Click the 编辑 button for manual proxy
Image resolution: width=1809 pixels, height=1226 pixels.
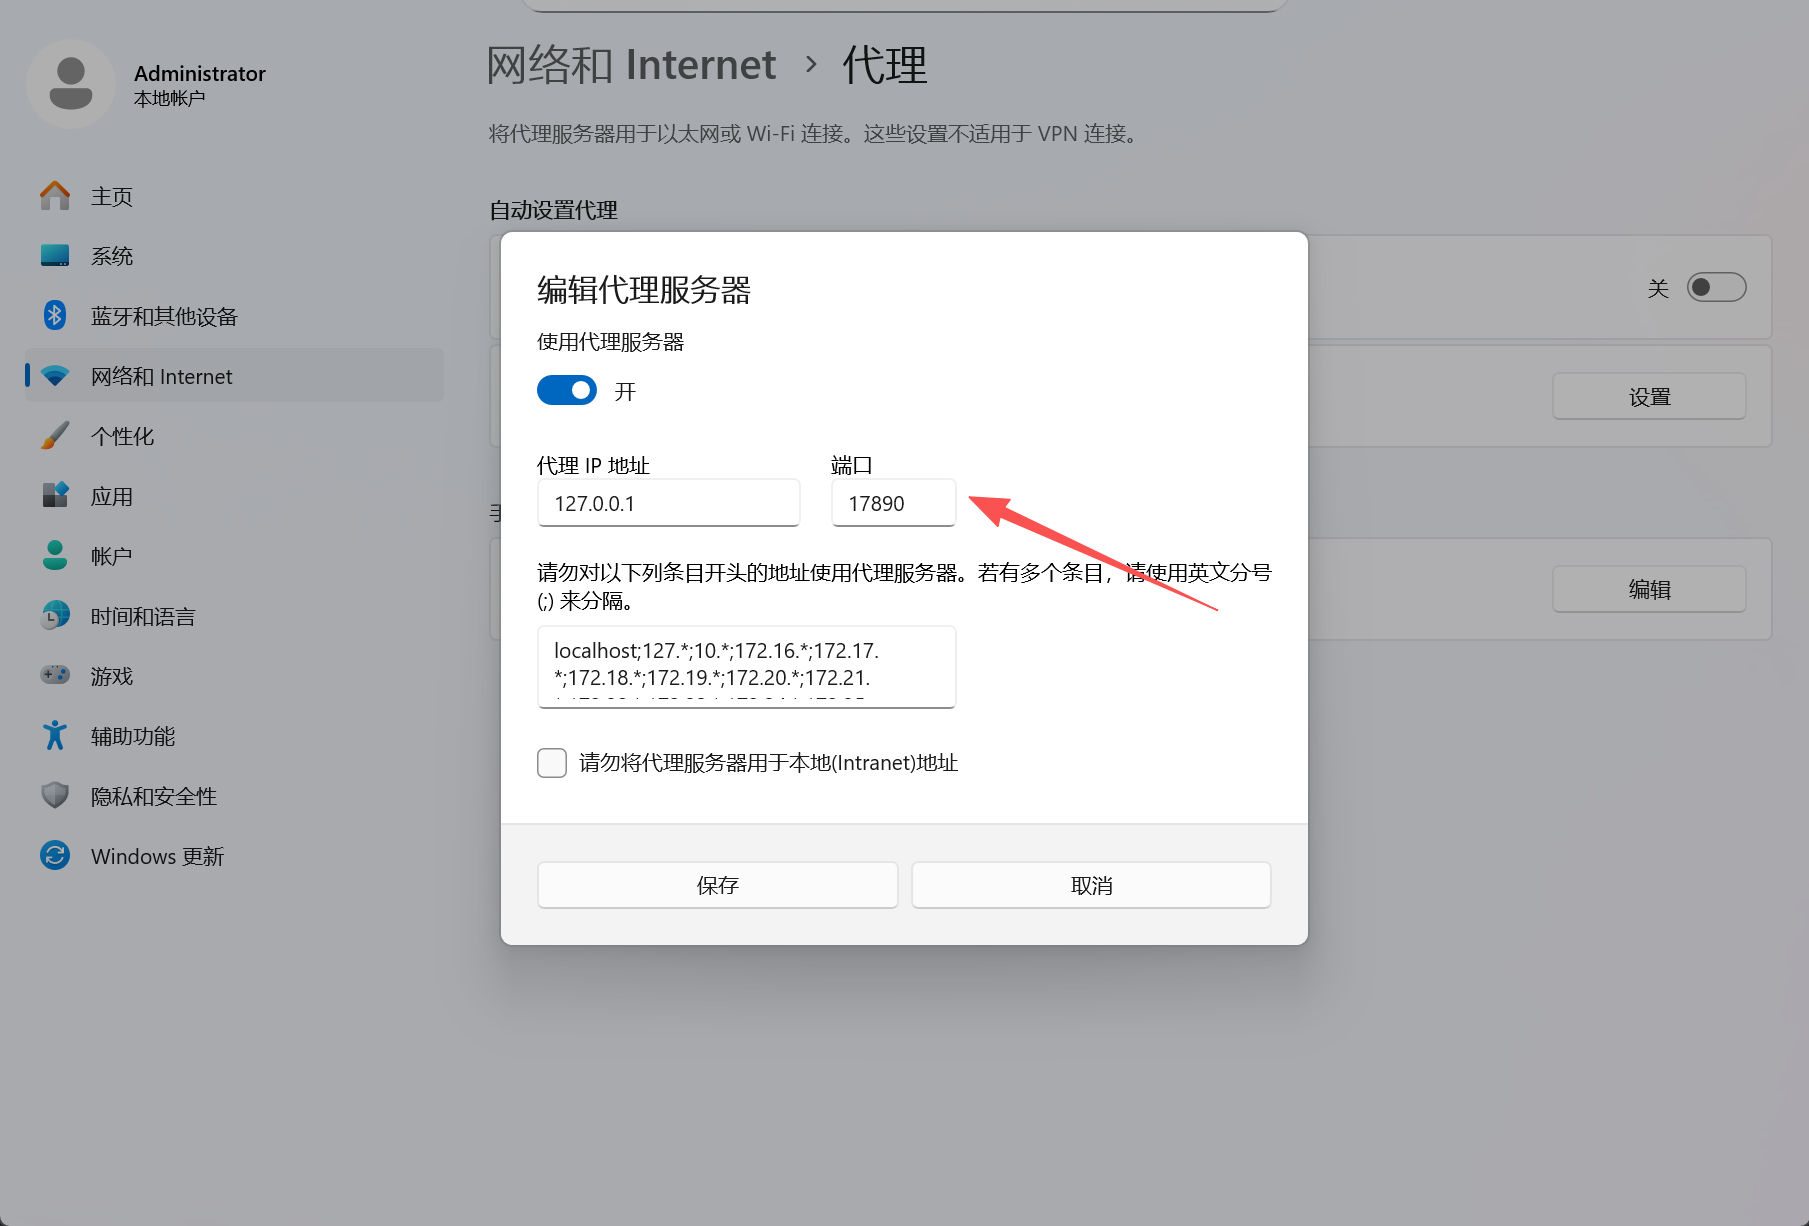1649,589
